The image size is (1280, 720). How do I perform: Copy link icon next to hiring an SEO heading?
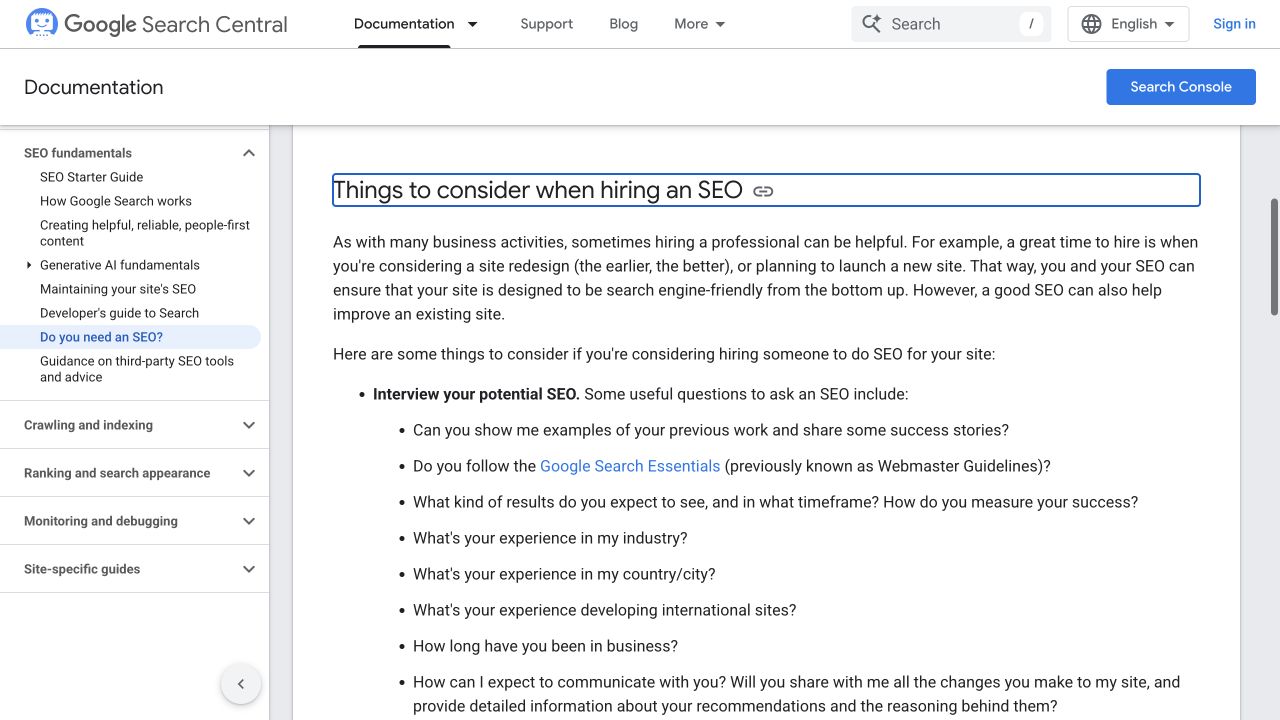coord(763,191)
